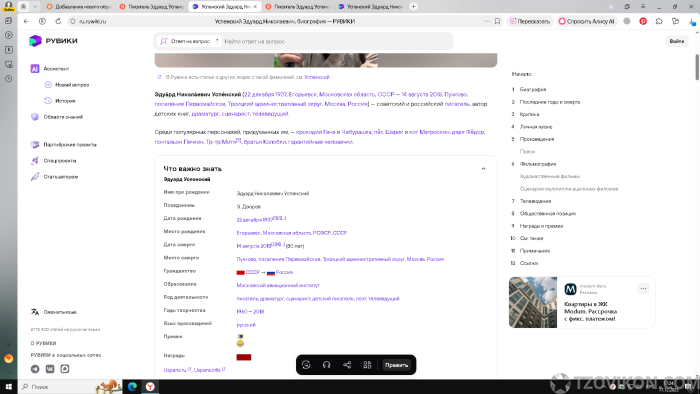Open assistant История
700x394 pixels.
(60, 101)
